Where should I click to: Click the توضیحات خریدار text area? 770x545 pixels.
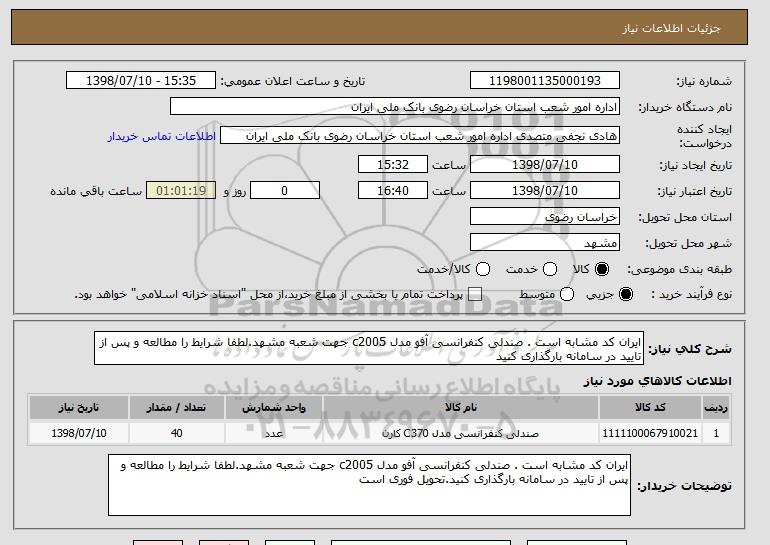coord(369,485)
